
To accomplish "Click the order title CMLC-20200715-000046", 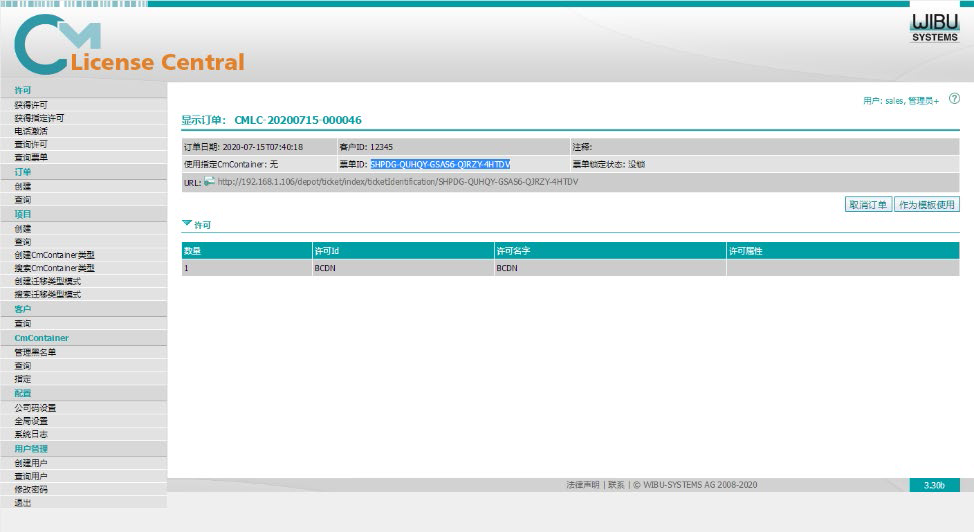I will pos(298,120).
